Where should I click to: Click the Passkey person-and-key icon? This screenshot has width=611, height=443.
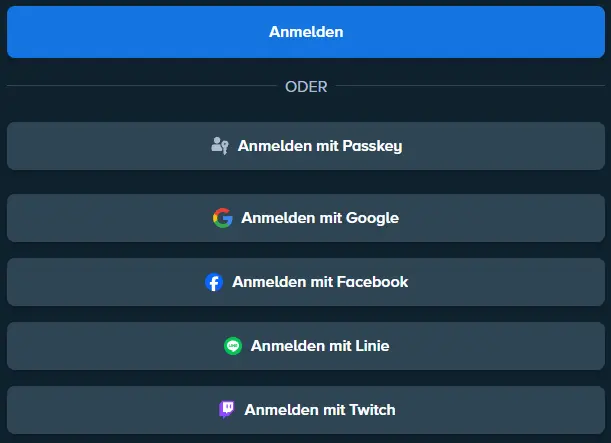pos(221,146)
